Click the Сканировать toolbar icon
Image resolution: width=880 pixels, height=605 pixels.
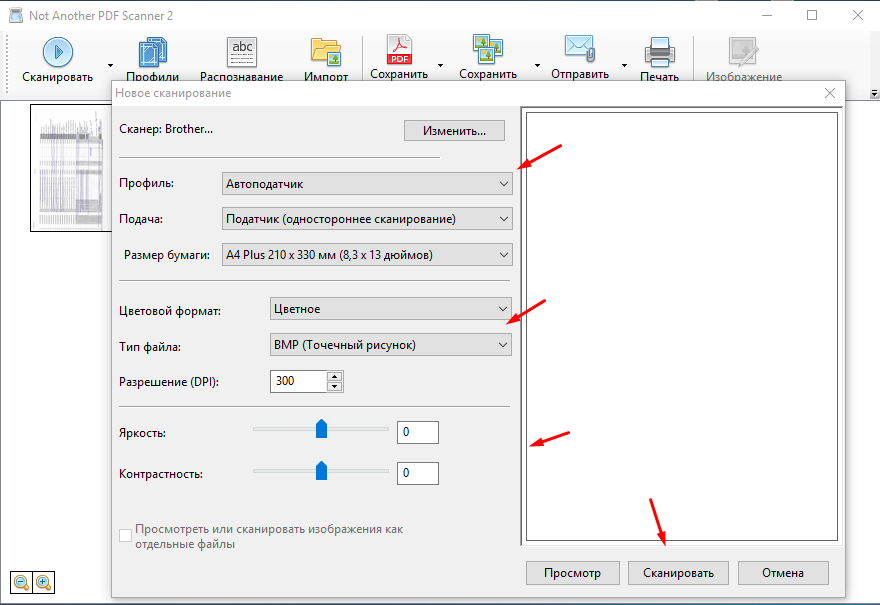58,52
